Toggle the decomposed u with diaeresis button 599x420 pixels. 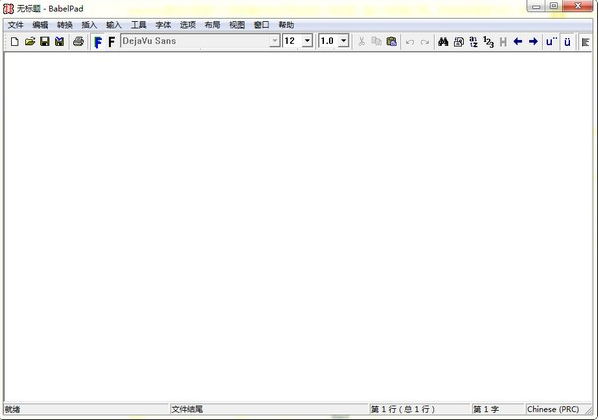[x=551, y=41]
